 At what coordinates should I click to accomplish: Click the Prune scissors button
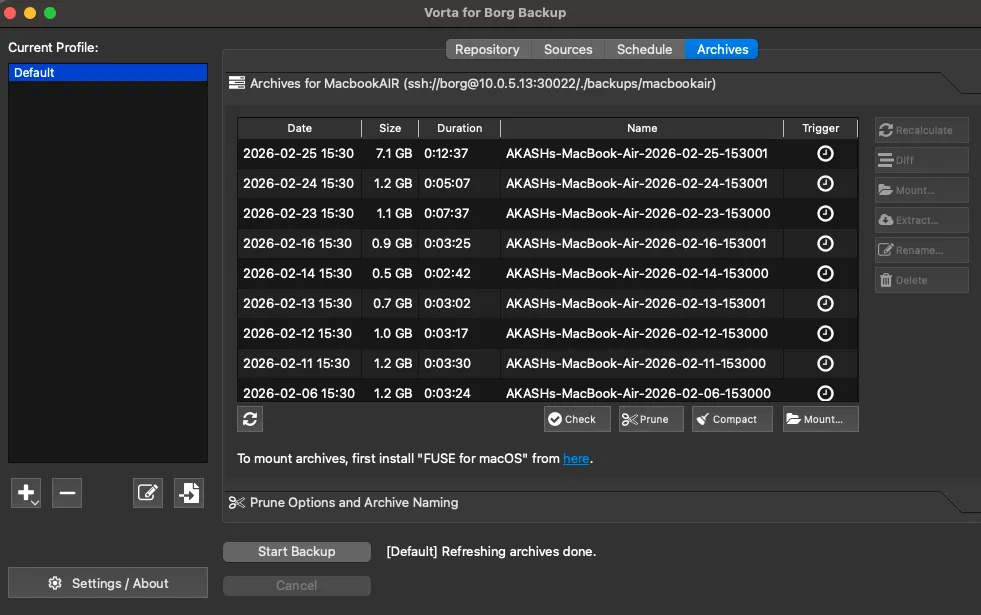point(650,419)
